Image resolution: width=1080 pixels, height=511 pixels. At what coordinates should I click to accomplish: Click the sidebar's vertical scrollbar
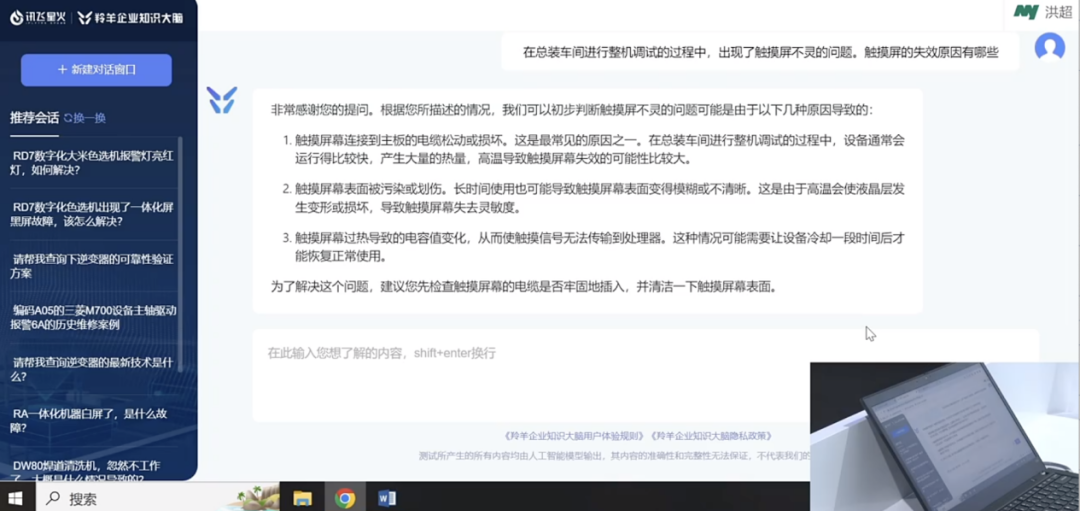[181, 250]
